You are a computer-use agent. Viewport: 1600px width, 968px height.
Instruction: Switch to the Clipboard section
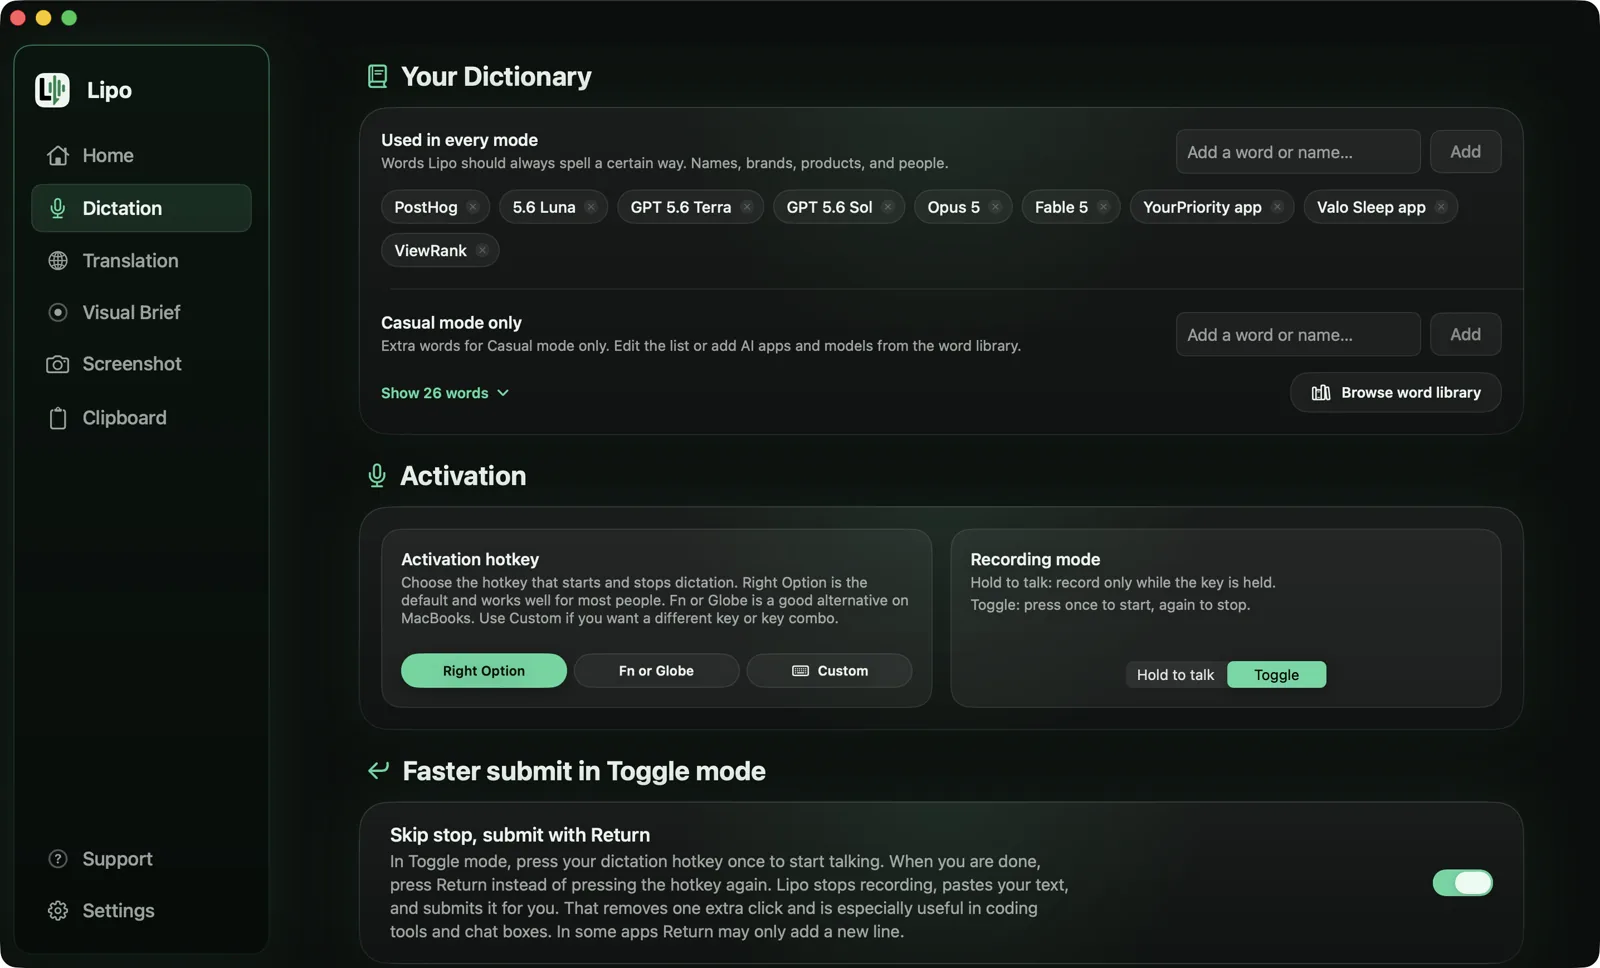click(x=141, y=418)
